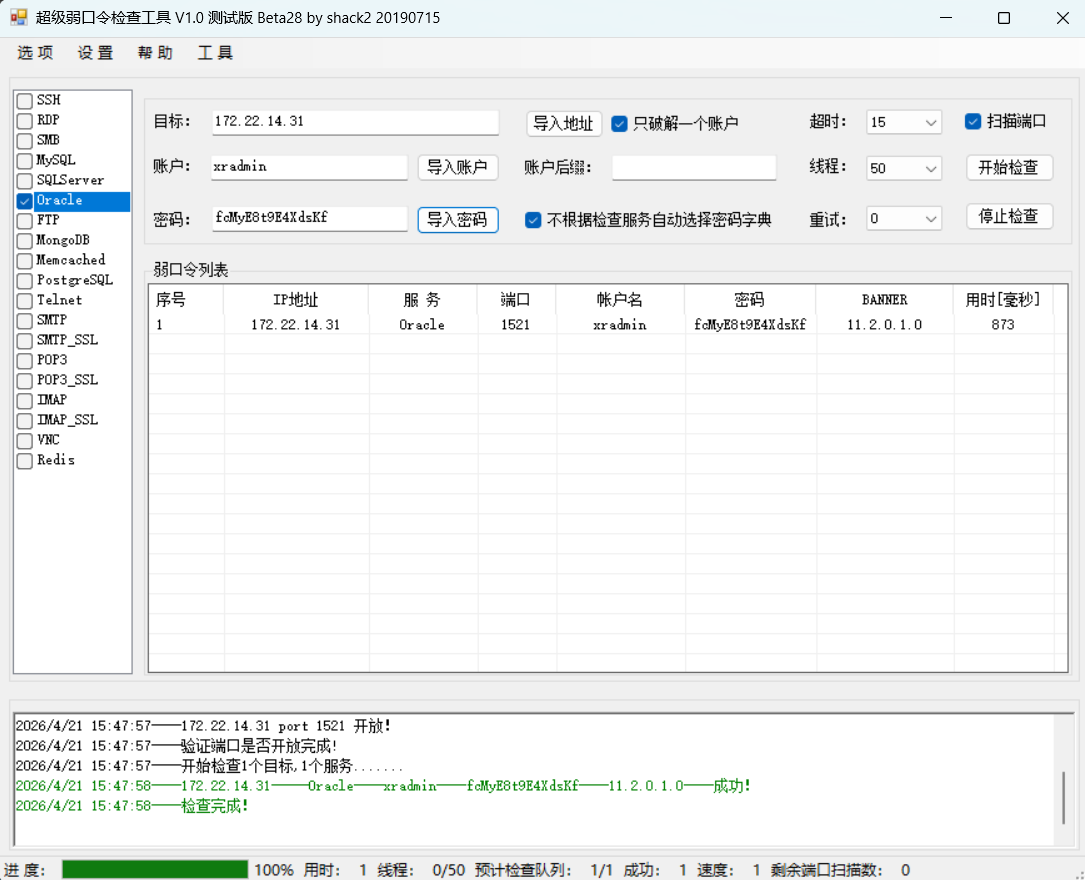Open the 选项 menu
The width and height of the screenshot is (1085, 880).
tap(35, 53)
